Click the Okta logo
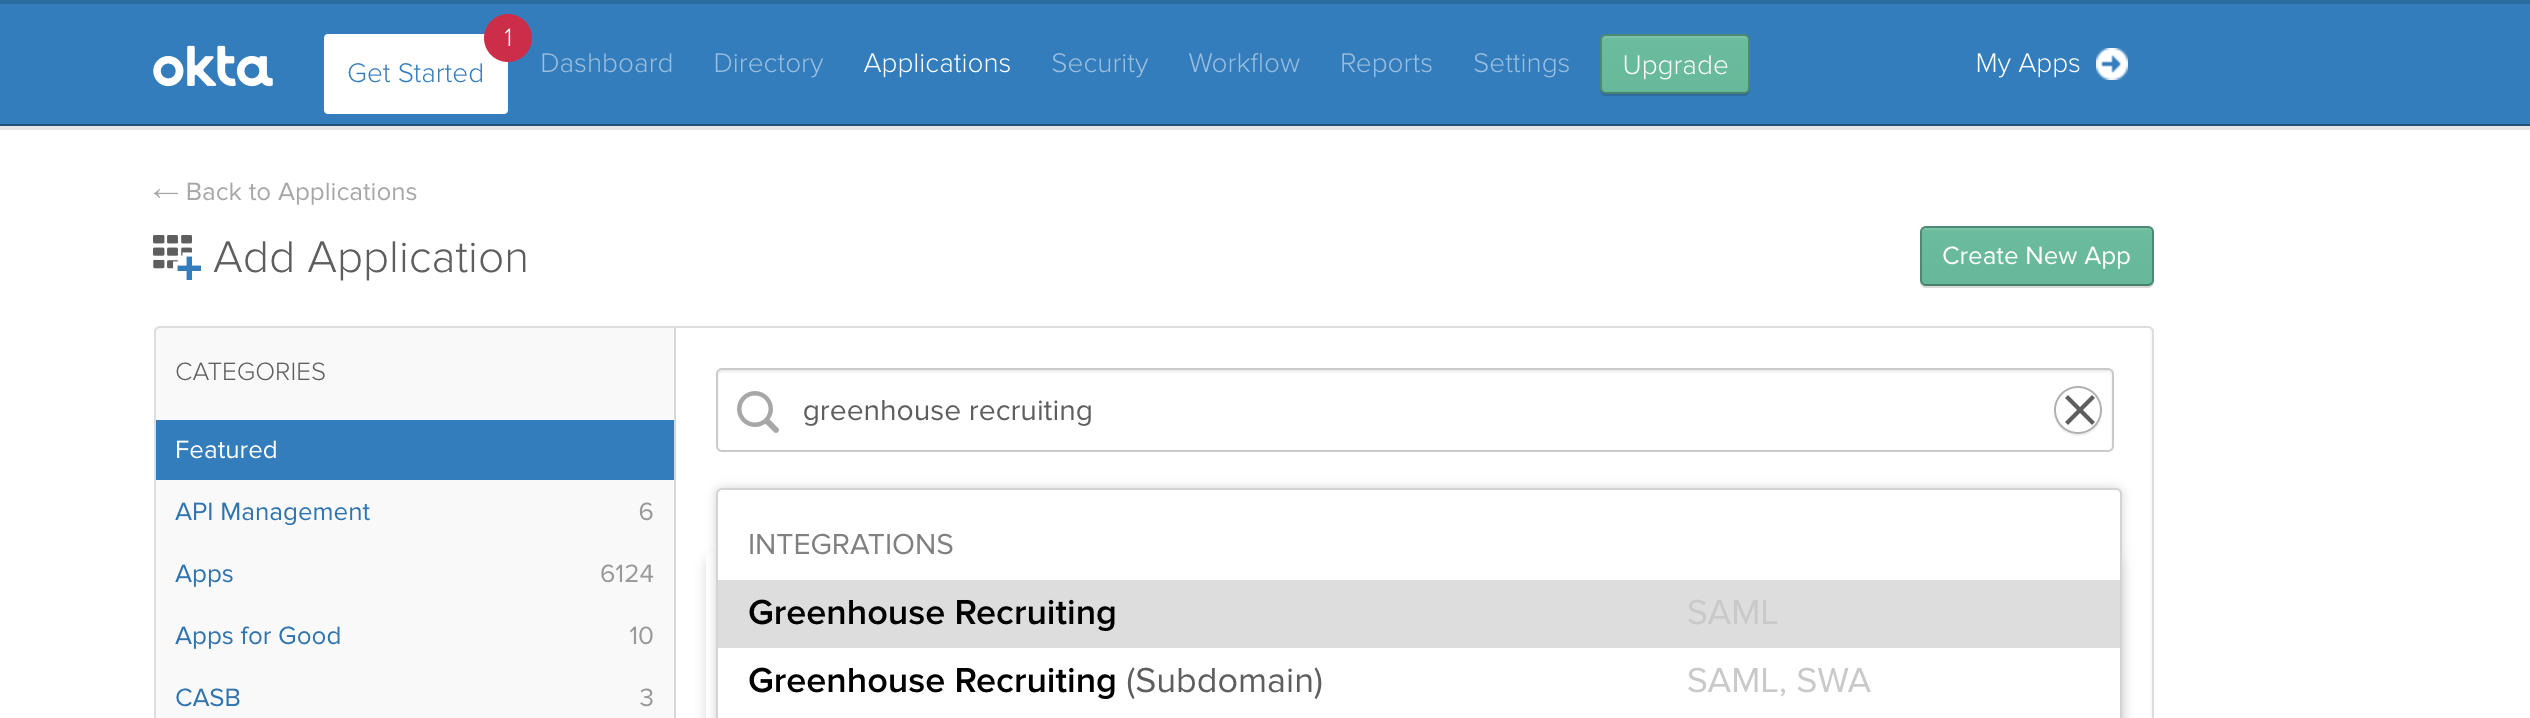The width and height of the screenshot is (2530, 718). click(212, 67)
